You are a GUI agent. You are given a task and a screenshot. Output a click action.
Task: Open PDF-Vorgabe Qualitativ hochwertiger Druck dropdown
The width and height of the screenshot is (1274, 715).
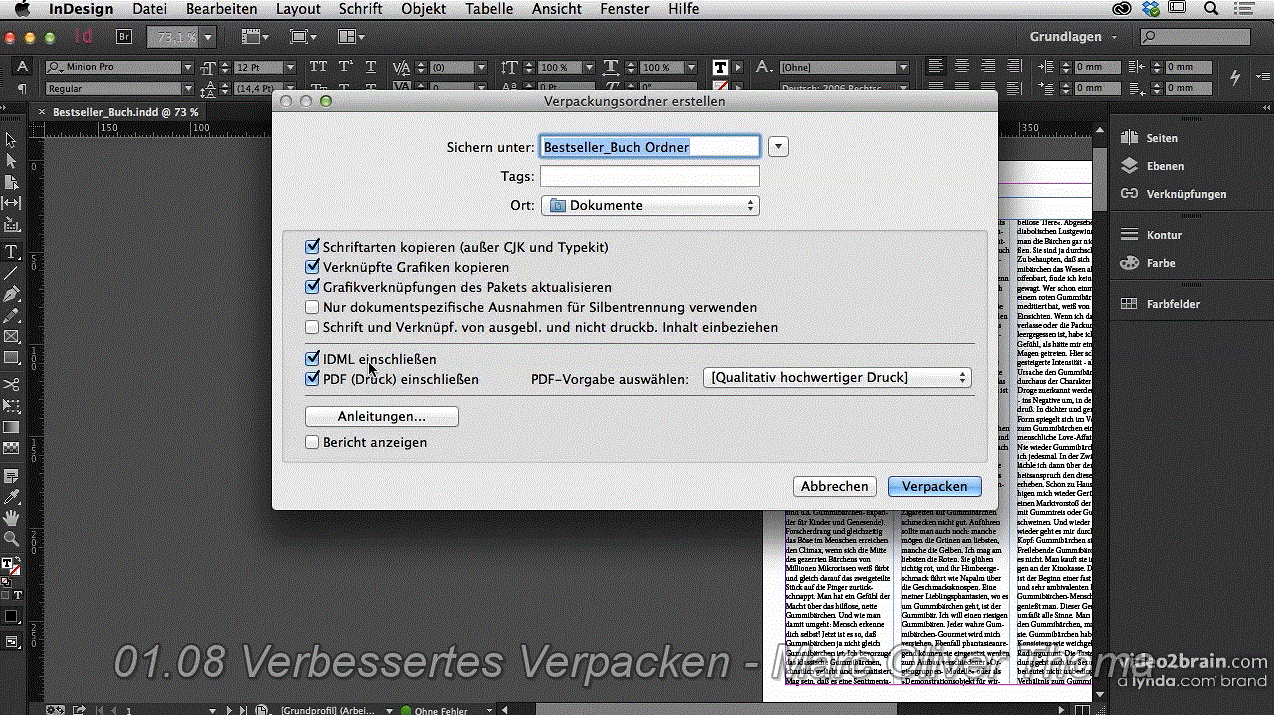(x=837, y=378)
